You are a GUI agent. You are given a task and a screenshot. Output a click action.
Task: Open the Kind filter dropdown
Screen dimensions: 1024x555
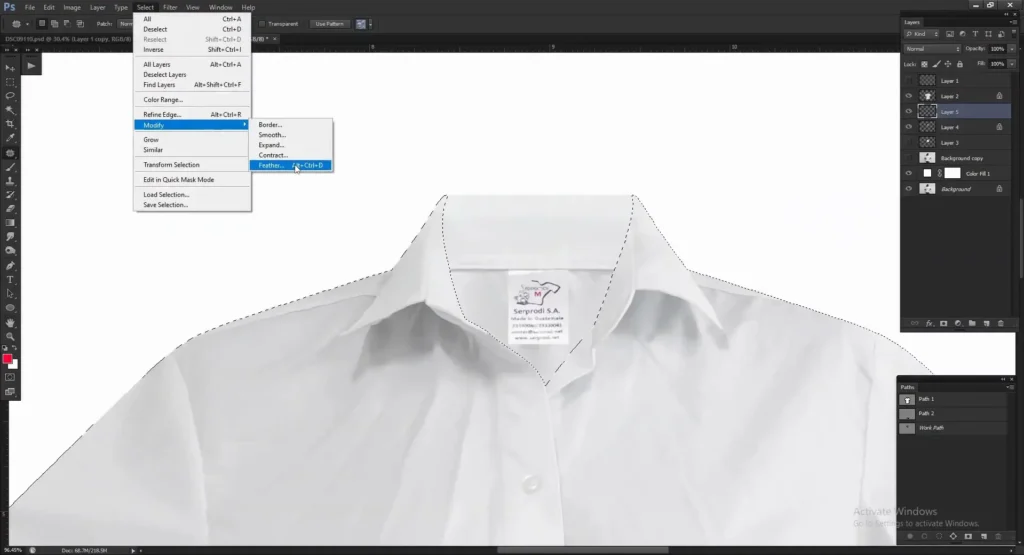click(x=922, y=34)
